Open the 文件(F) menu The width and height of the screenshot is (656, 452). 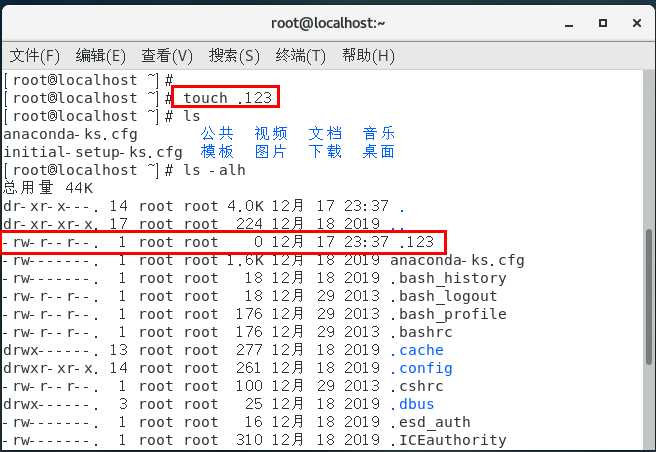34,56
